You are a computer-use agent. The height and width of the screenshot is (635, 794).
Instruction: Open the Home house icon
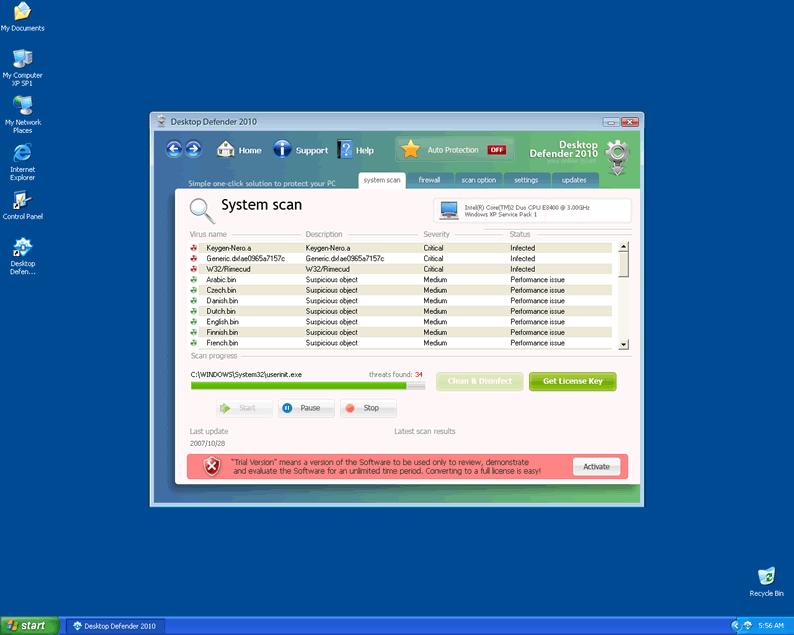(x=226, y=150)
